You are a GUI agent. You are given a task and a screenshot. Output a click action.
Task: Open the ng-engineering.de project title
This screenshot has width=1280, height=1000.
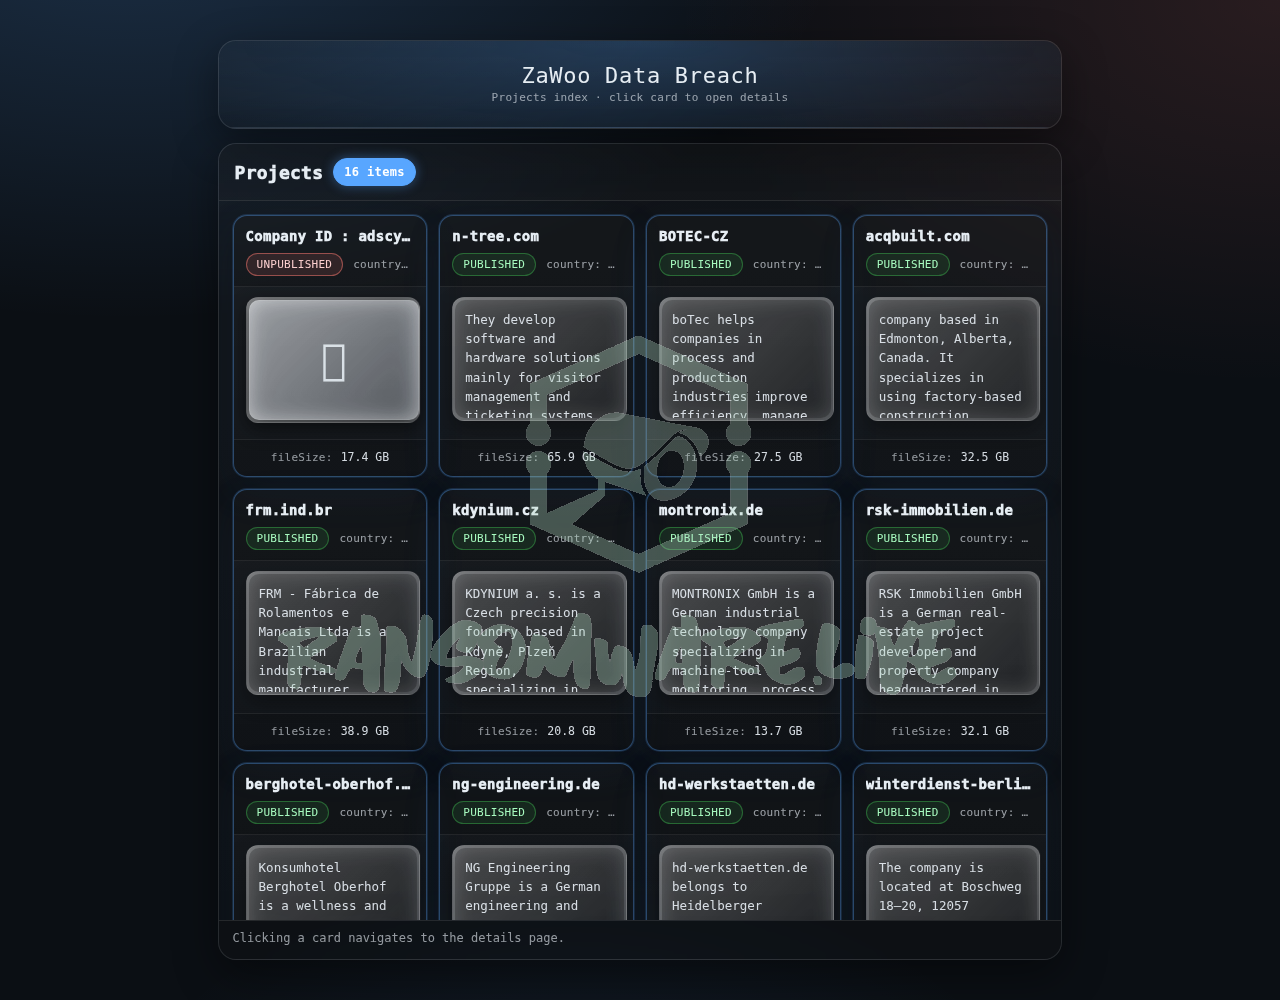coord(526,784)
